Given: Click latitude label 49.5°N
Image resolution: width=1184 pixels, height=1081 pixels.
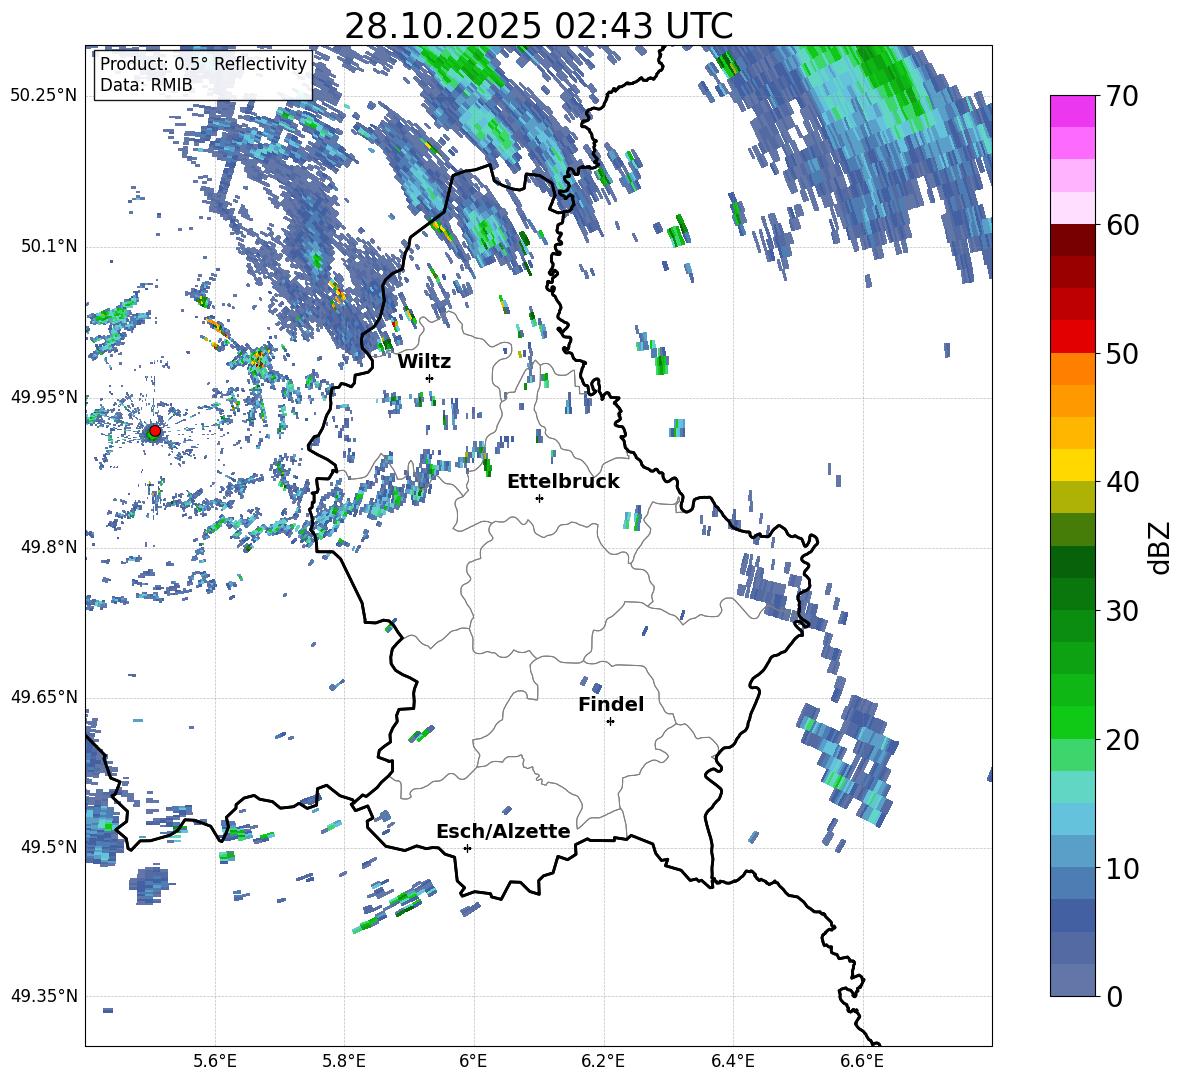Looking at the screenshot, I should (x=48, y=846).
